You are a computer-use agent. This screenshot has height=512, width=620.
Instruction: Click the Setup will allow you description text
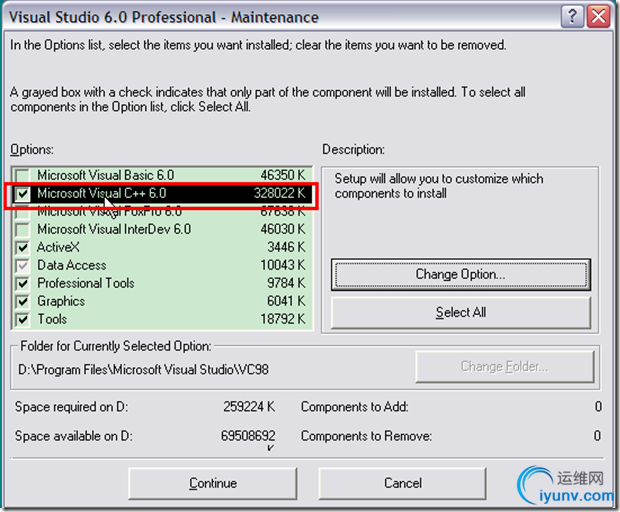439,186
